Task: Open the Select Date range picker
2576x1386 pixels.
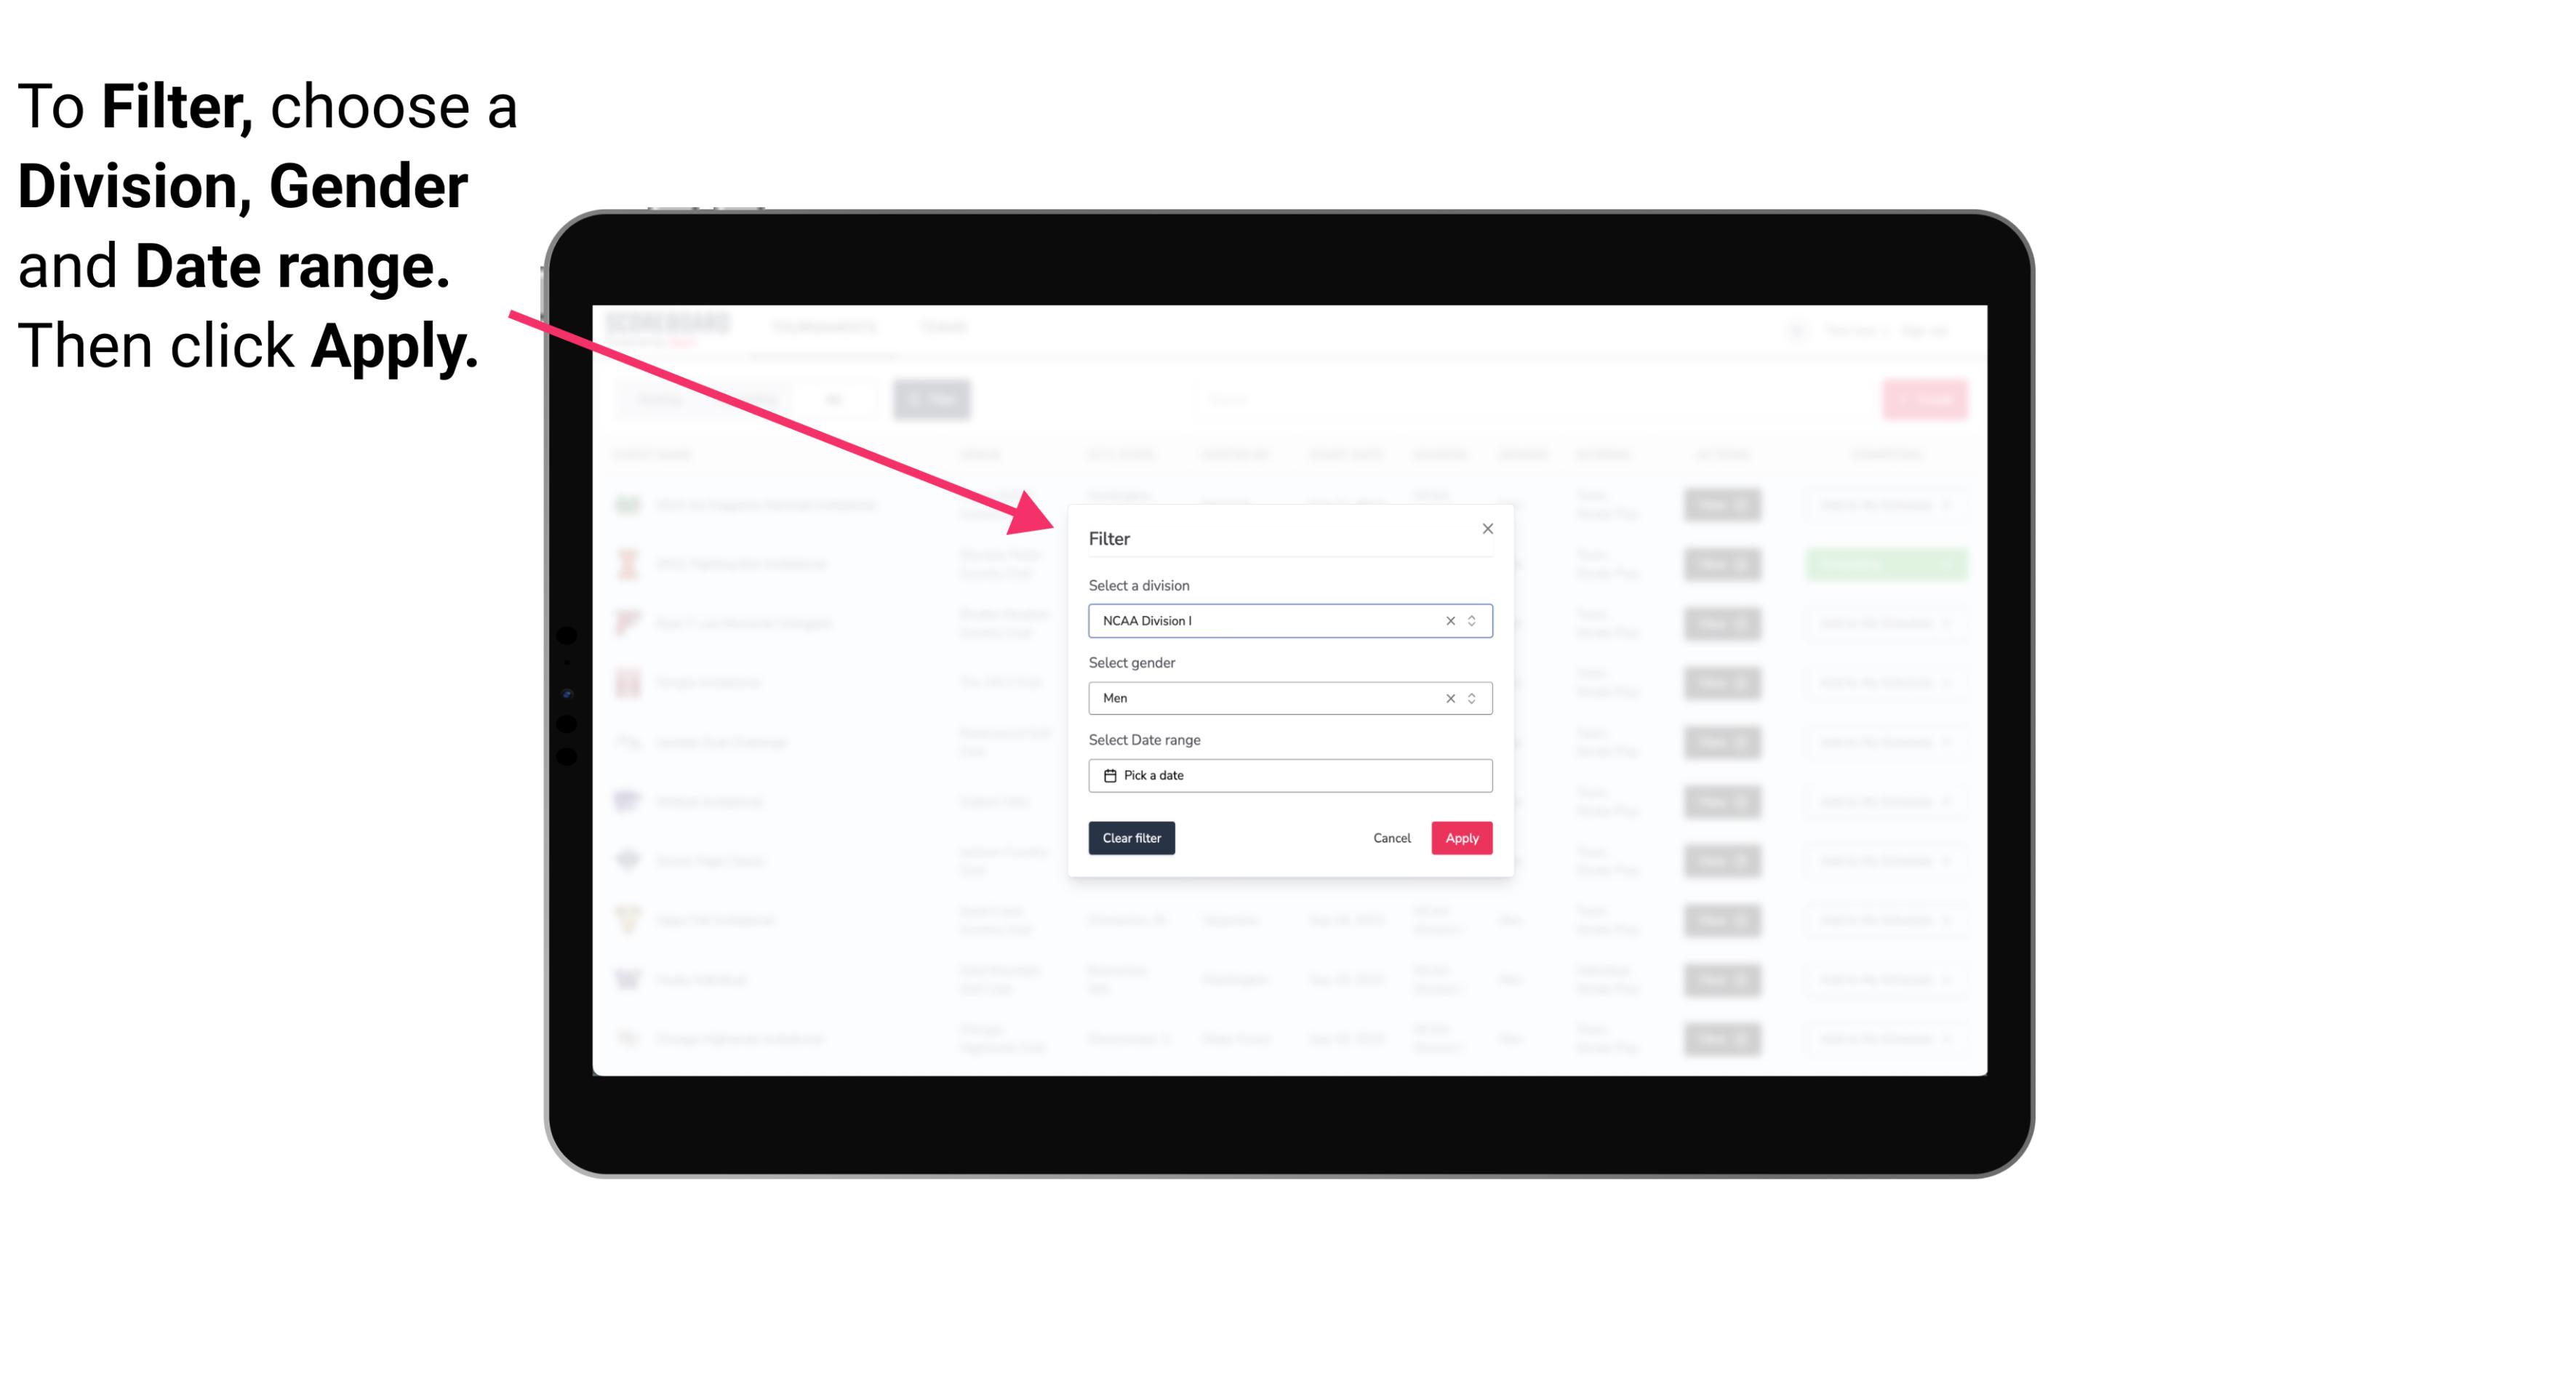Action: point(1289,775)
